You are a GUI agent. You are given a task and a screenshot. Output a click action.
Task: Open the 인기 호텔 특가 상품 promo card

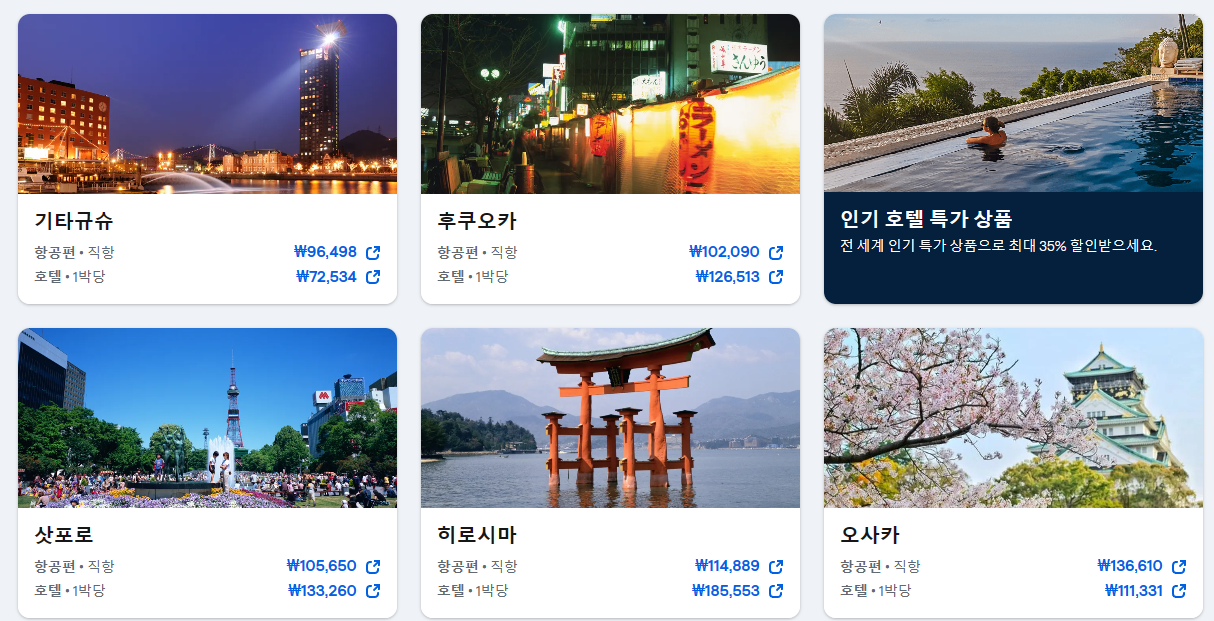point(1013,158)
